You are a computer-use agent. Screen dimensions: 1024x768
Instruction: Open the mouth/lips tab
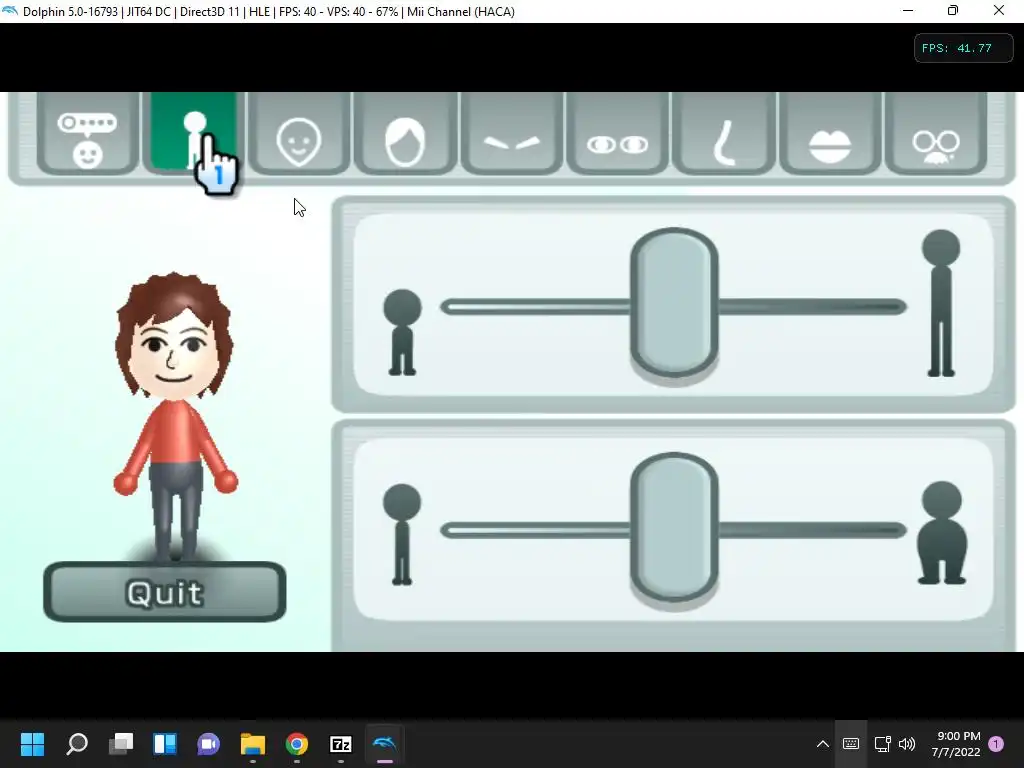pyautogui.click(x=830, y=133)
